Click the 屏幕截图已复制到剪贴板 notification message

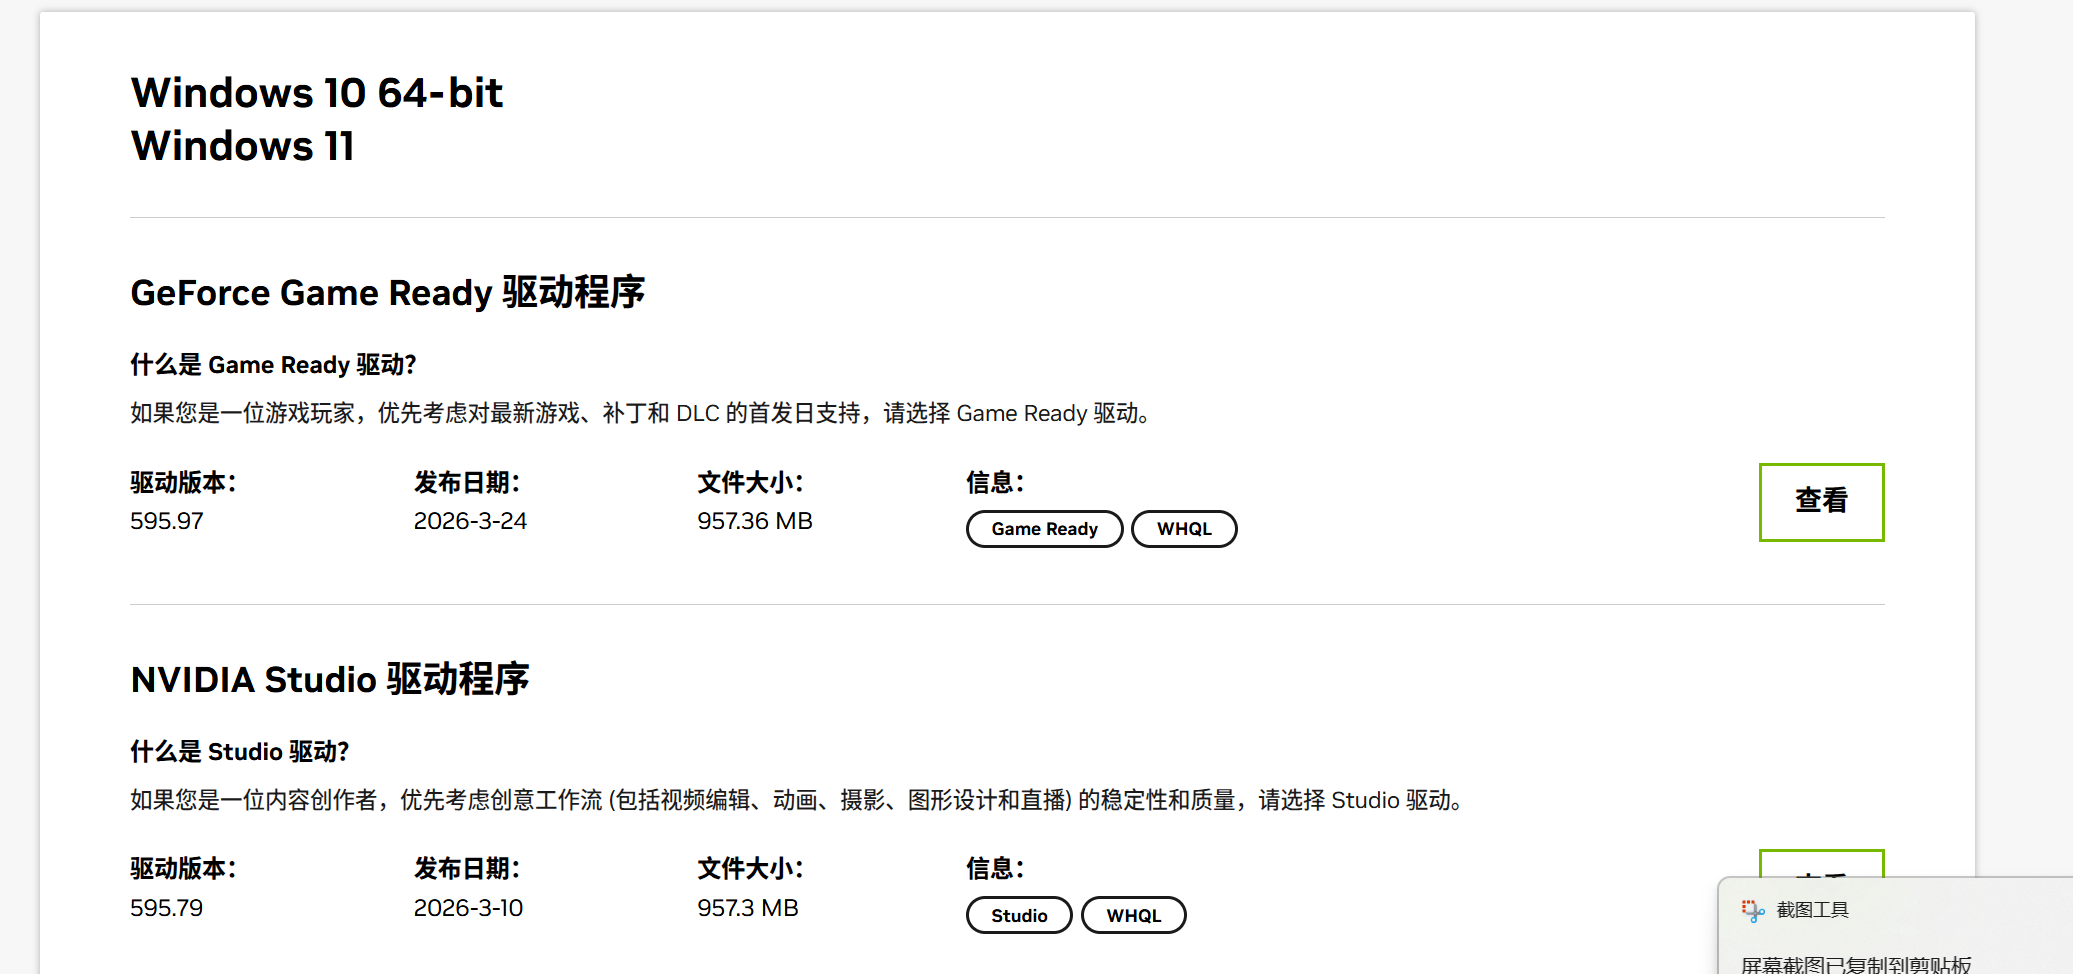pos(1855,964)
